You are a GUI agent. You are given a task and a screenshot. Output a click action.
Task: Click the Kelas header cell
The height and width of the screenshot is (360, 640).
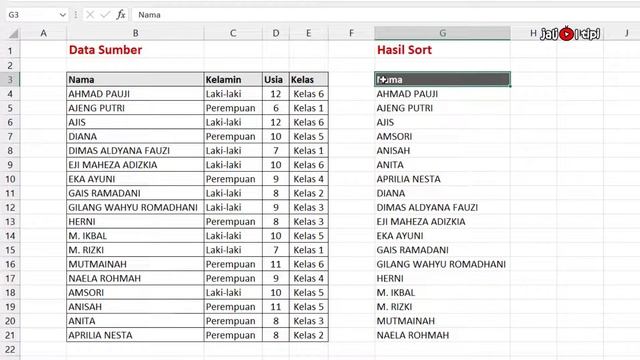click(x=309, y=79)
